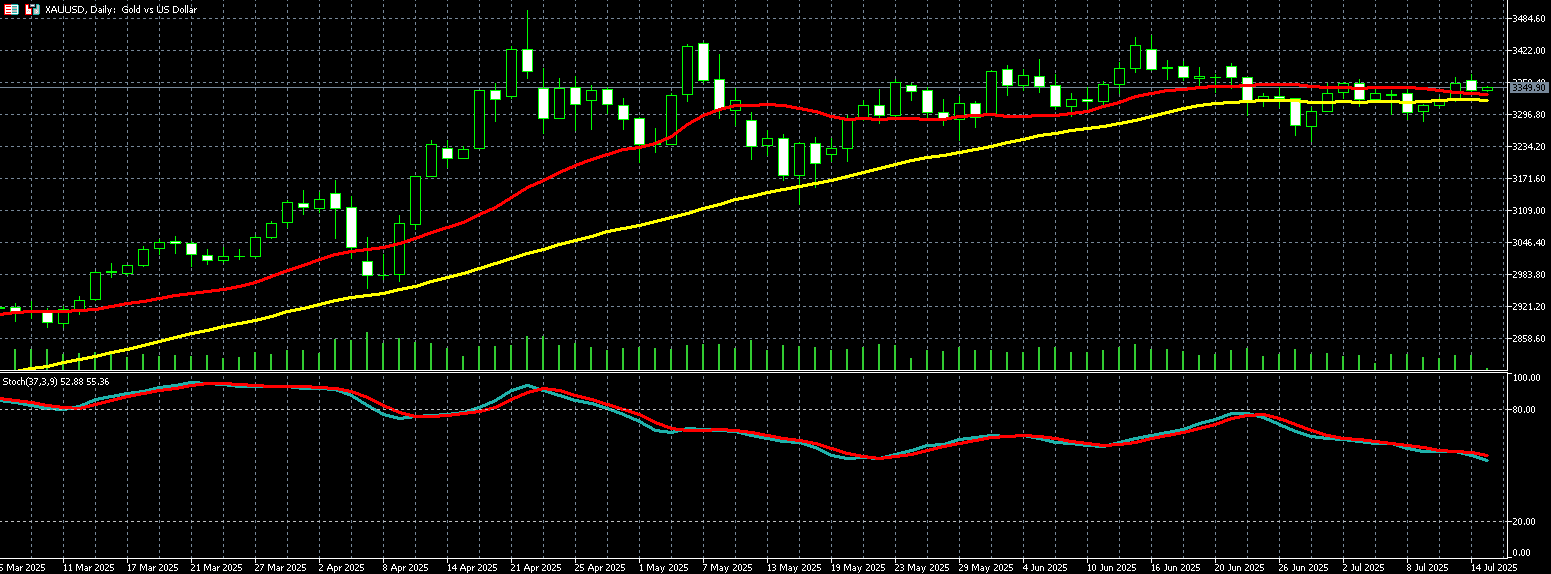Click the 2858.60 price level on the axis
Screen dimensions: 1551x574
[x=1530, y=339]
